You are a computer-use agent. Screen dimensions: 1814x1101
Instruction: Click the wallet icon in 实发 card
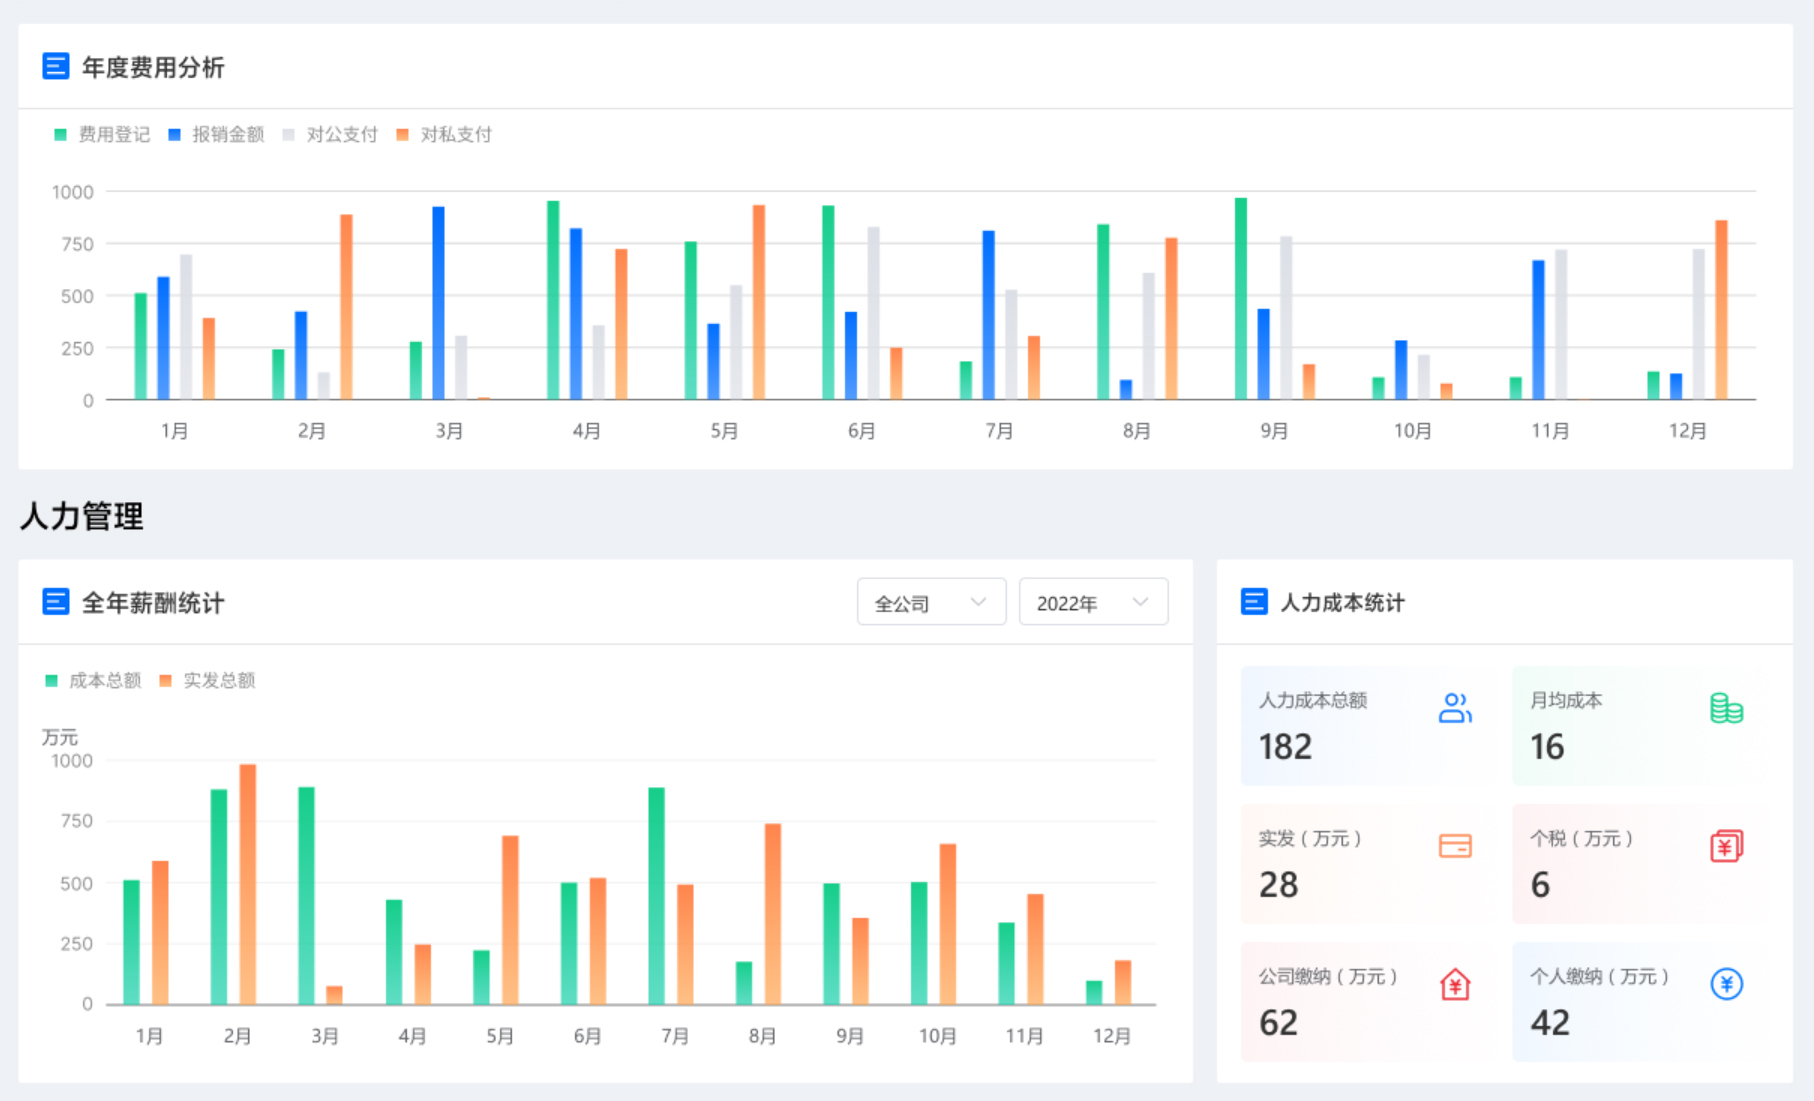pos(1455,846)
